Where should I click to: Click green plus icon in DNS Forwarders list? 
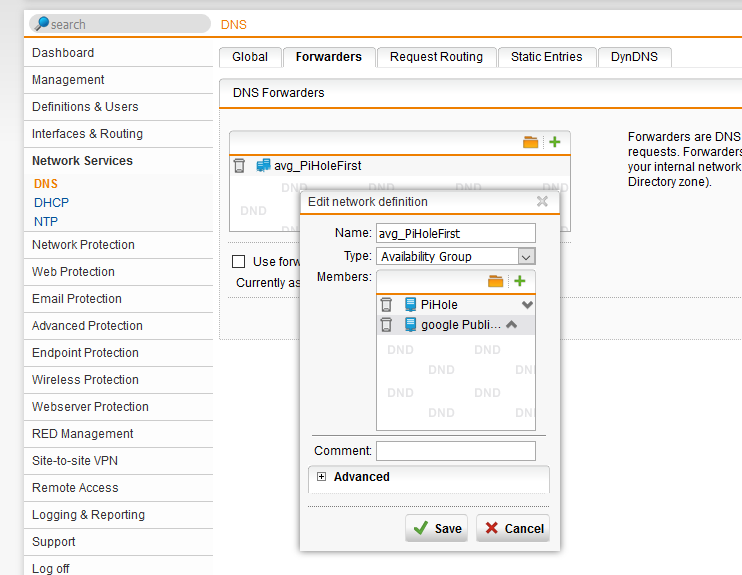pos(554,142)
